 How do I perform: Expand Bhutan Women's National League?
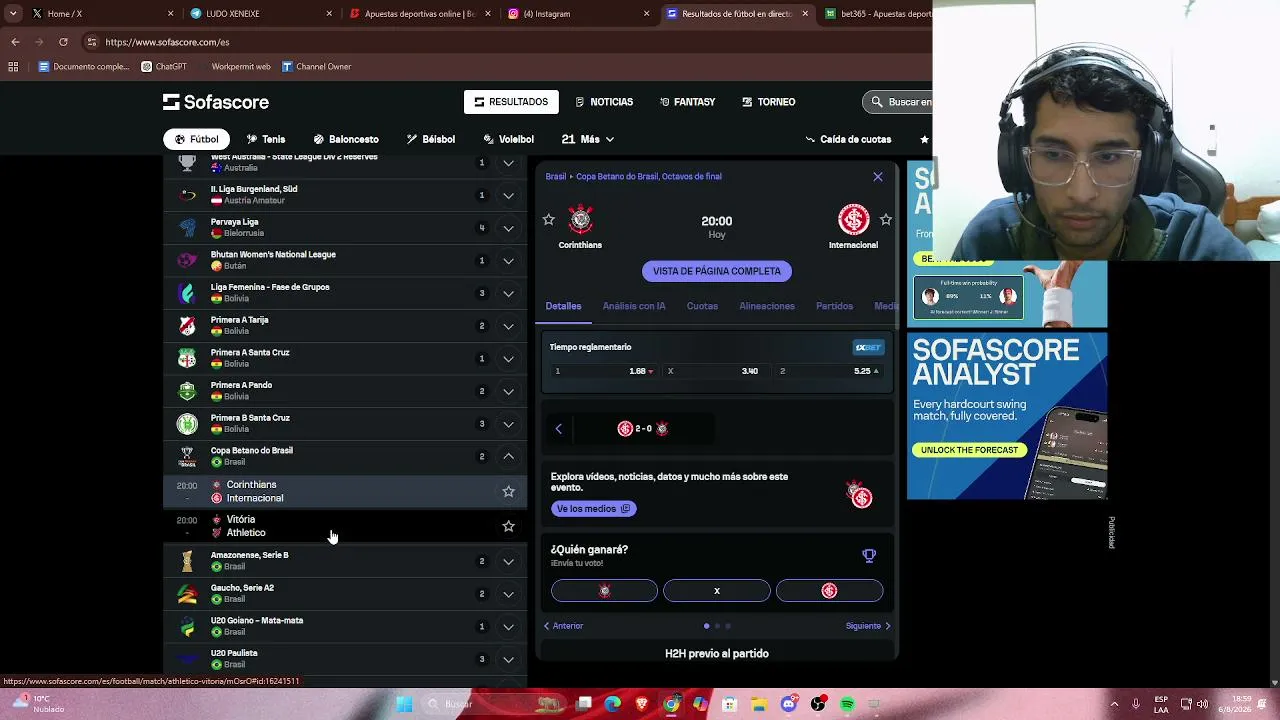click(508, 261)
